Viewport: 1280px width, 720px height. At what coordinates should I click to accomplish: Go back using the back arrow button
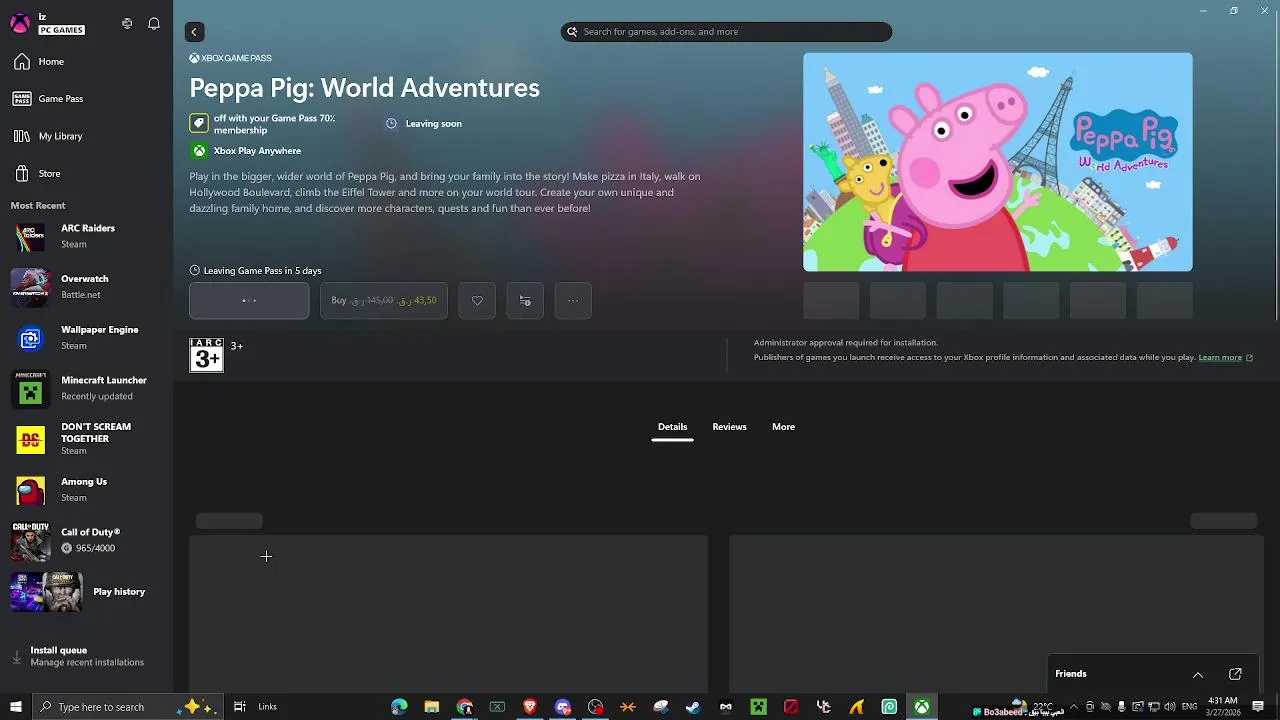(194, 32)
